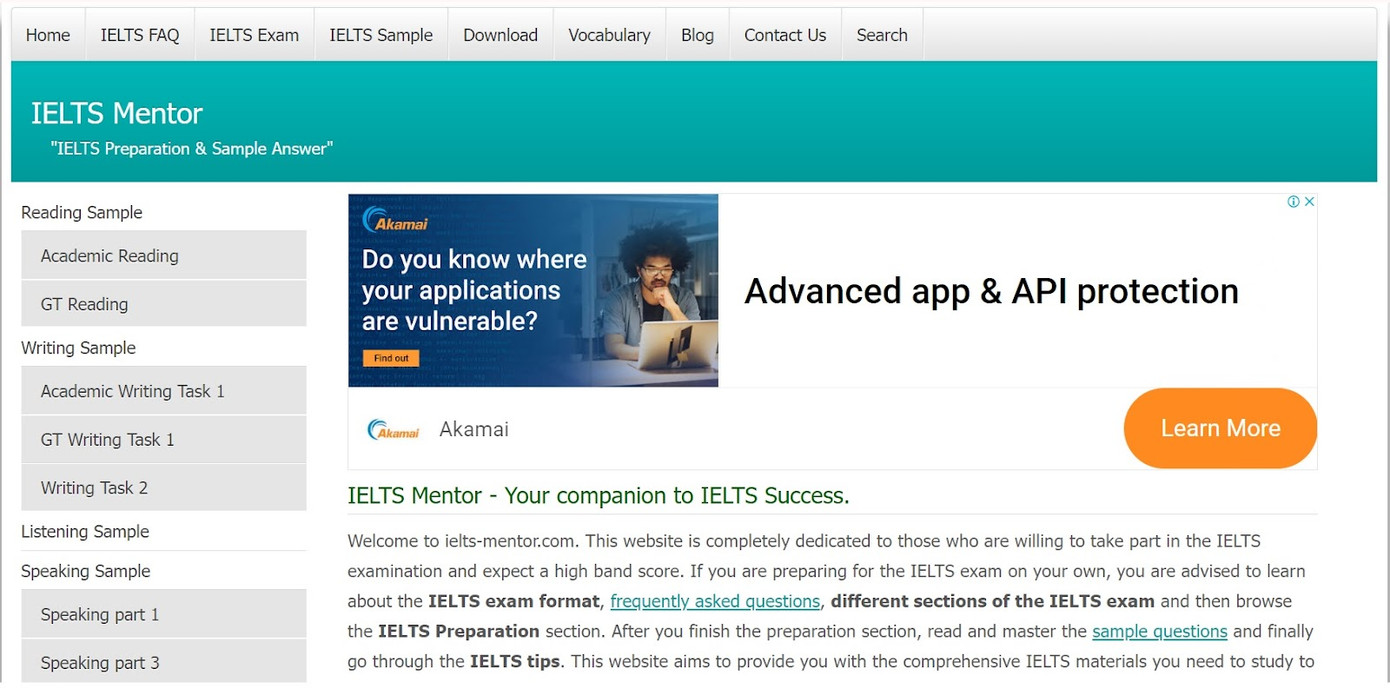
Task: Open the Search page from navigation
Action: (x=882, y=35)
